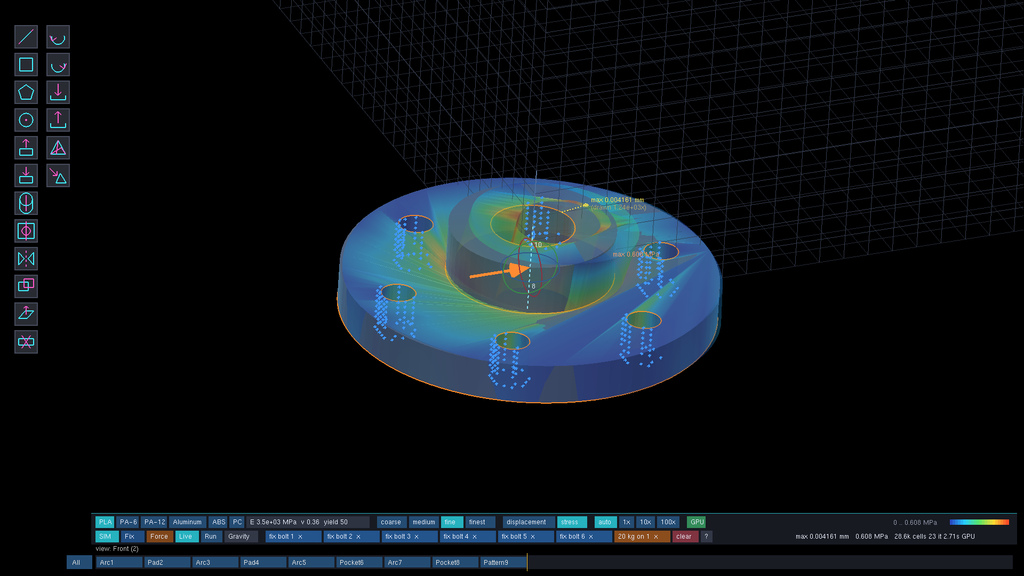Set mesh resolution to fine
1024x576 pixels.
coord(451,522)
